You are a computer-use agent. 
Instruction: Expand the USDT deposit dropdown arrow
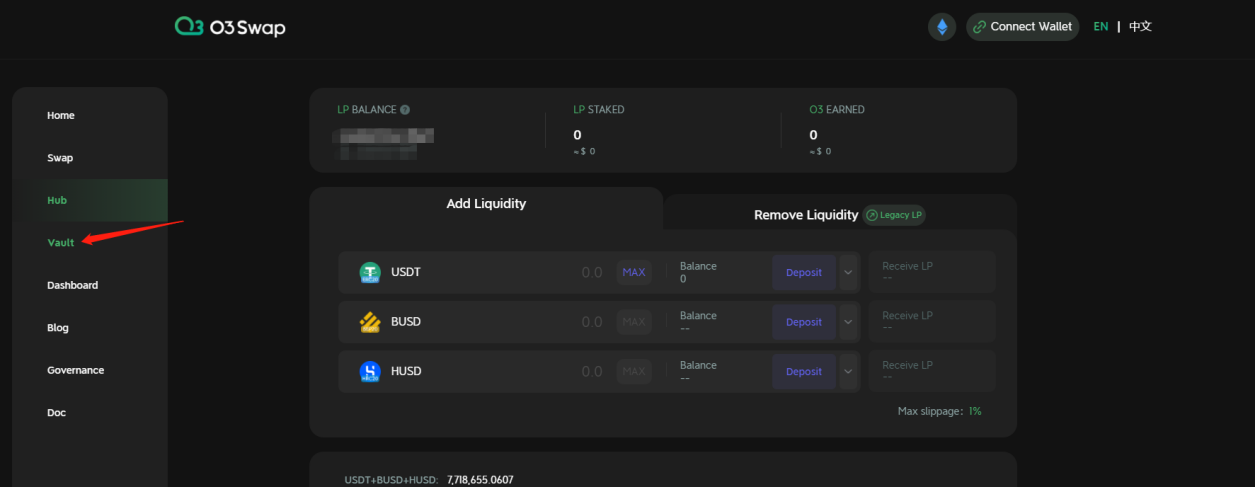tap(849, 272)
